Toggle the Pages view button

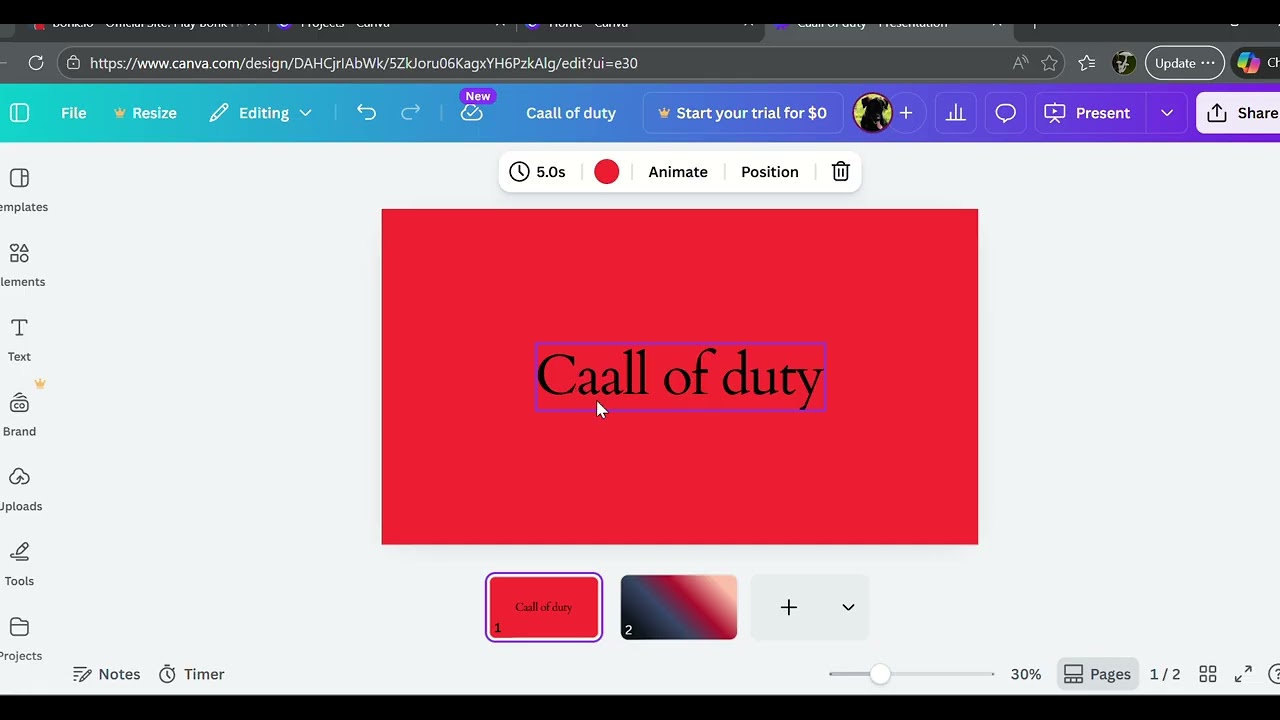[x=1097, y=674]
